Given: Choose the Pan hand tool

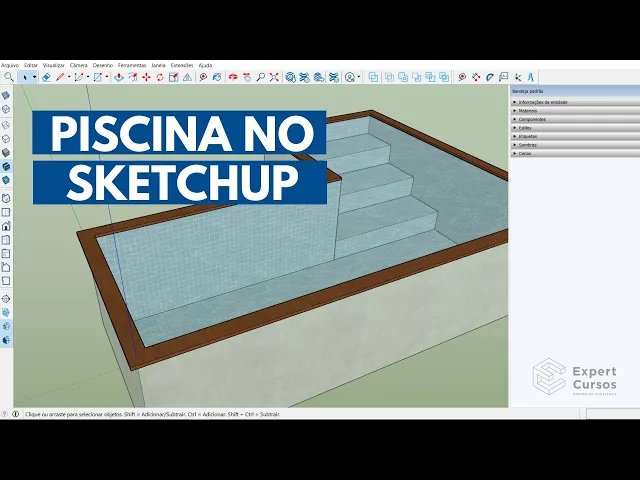Looking at the screenshot, I should 247,77.
